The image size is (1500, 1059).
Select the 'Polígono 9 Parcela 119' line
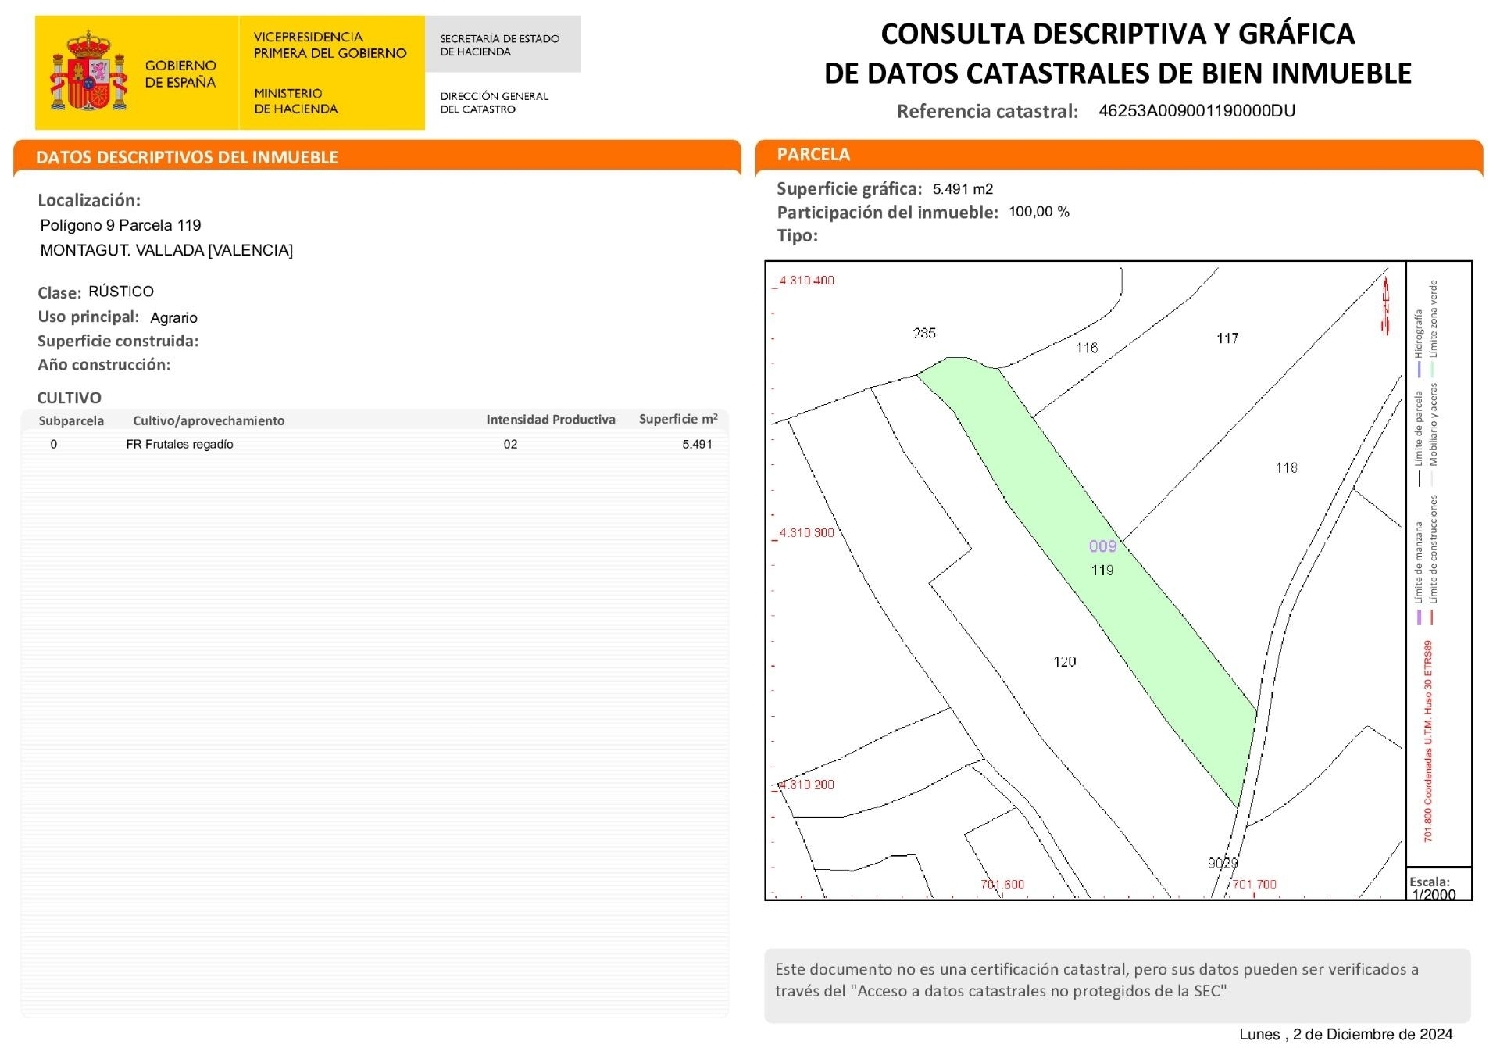tap(120, 226)
